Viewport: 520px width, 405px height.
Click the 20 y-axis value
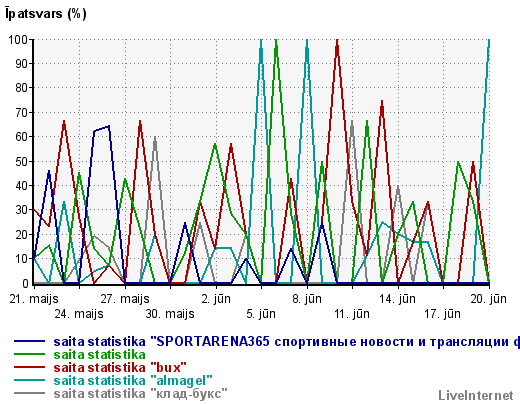click(21, 235)
